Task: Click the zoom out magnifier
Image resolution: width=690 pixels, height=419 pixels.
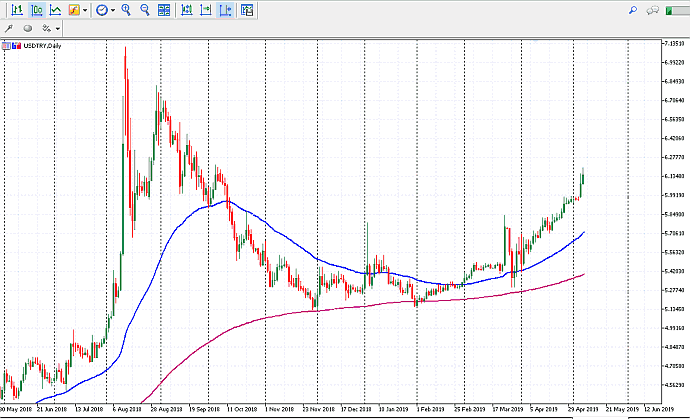Action: [x=146, y=10]
